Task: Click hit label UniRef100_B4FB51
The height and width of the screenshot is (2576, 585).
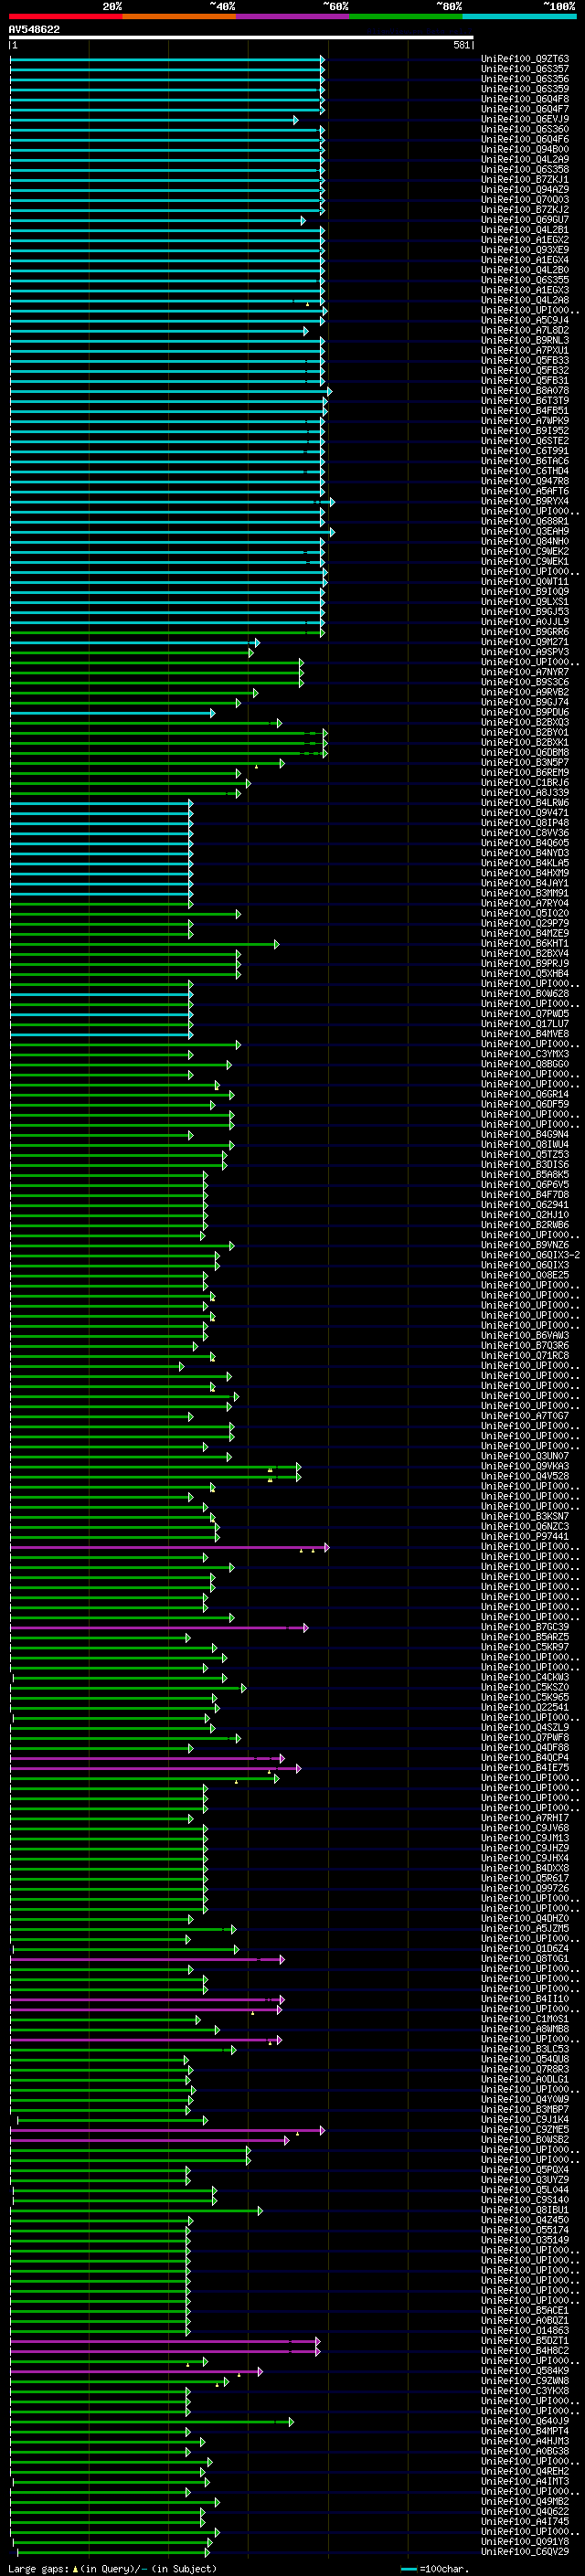Action: point(525,411)
